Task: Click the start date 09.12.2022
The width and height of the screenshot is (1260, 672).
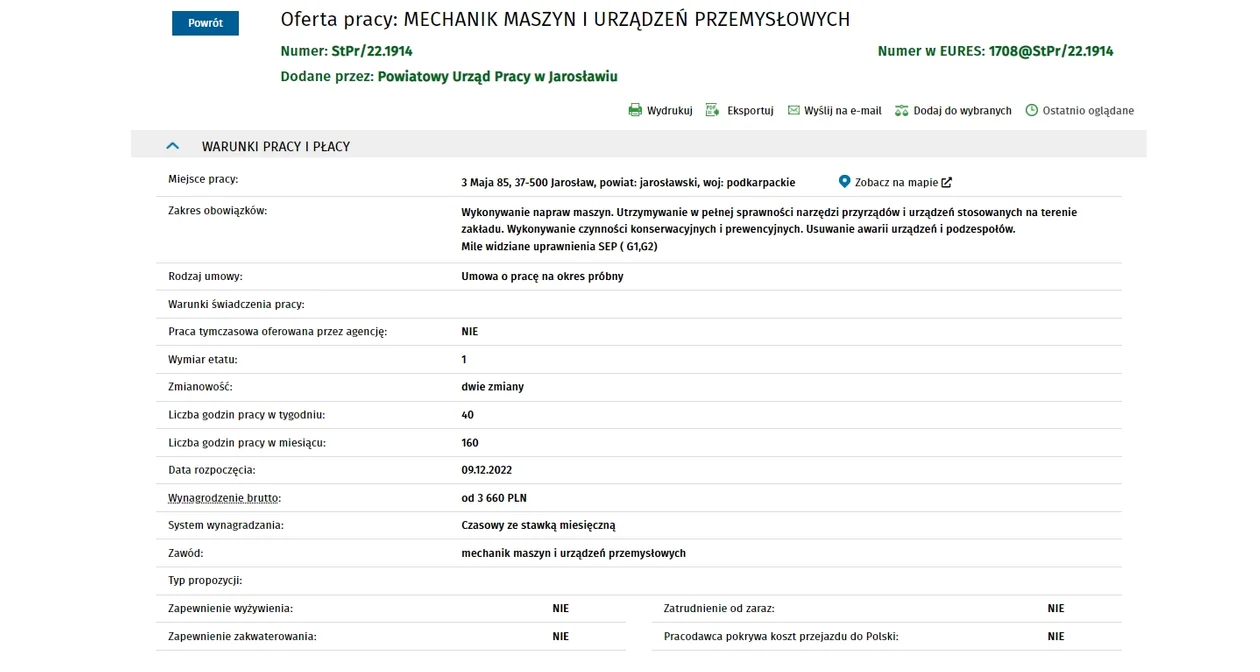Action: coord(486,470)
